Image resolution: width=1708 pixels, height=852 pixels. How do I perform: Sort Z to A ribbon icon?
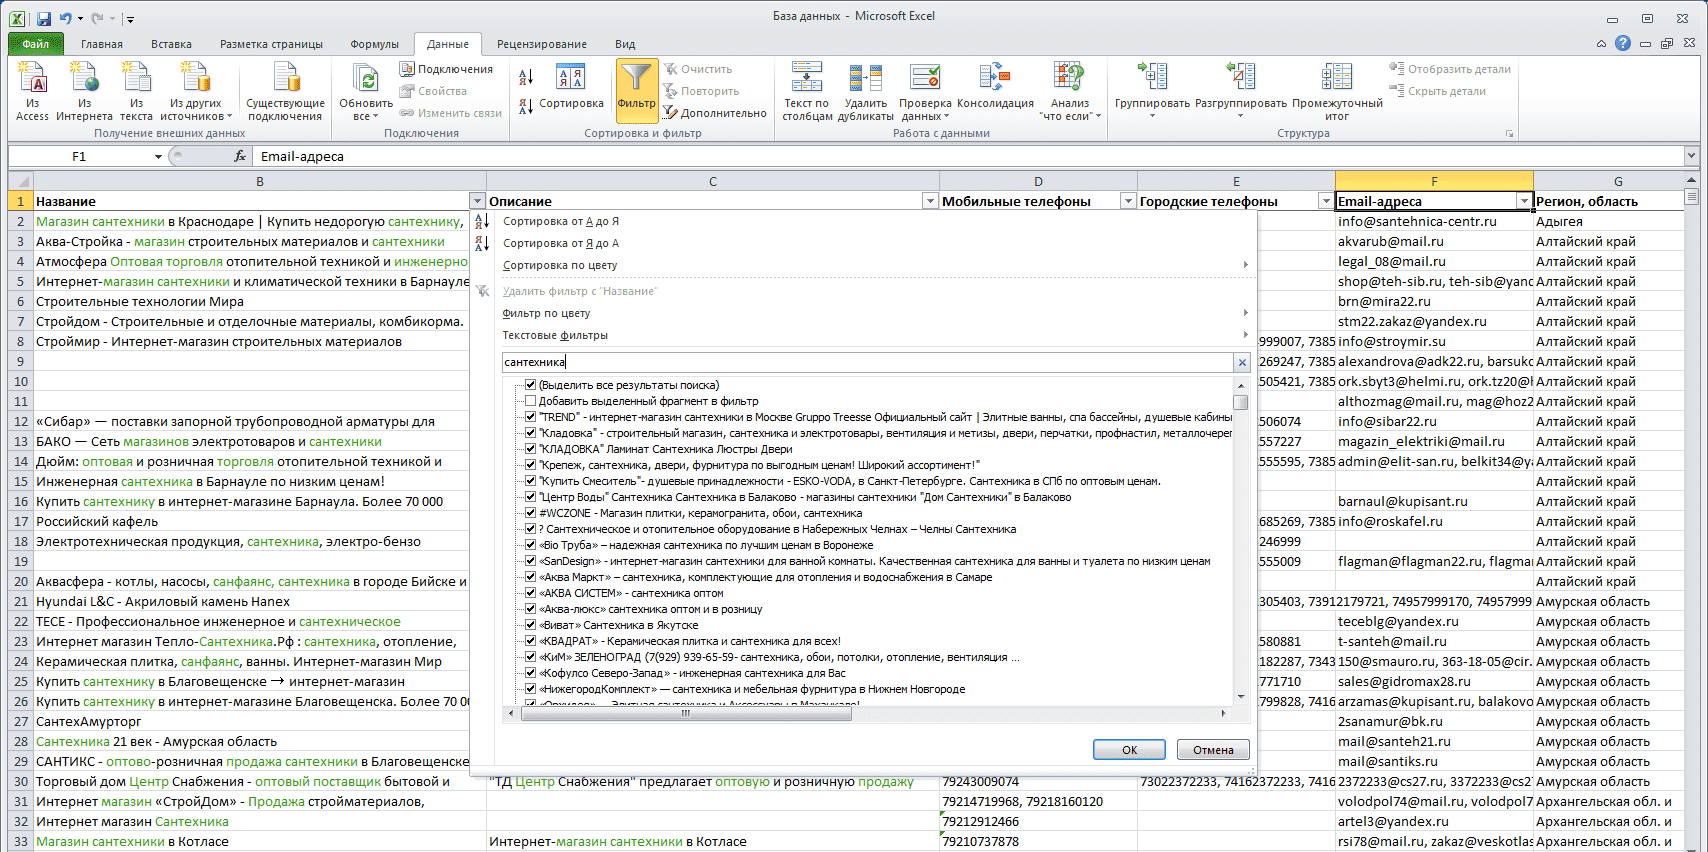coord(526,107)
